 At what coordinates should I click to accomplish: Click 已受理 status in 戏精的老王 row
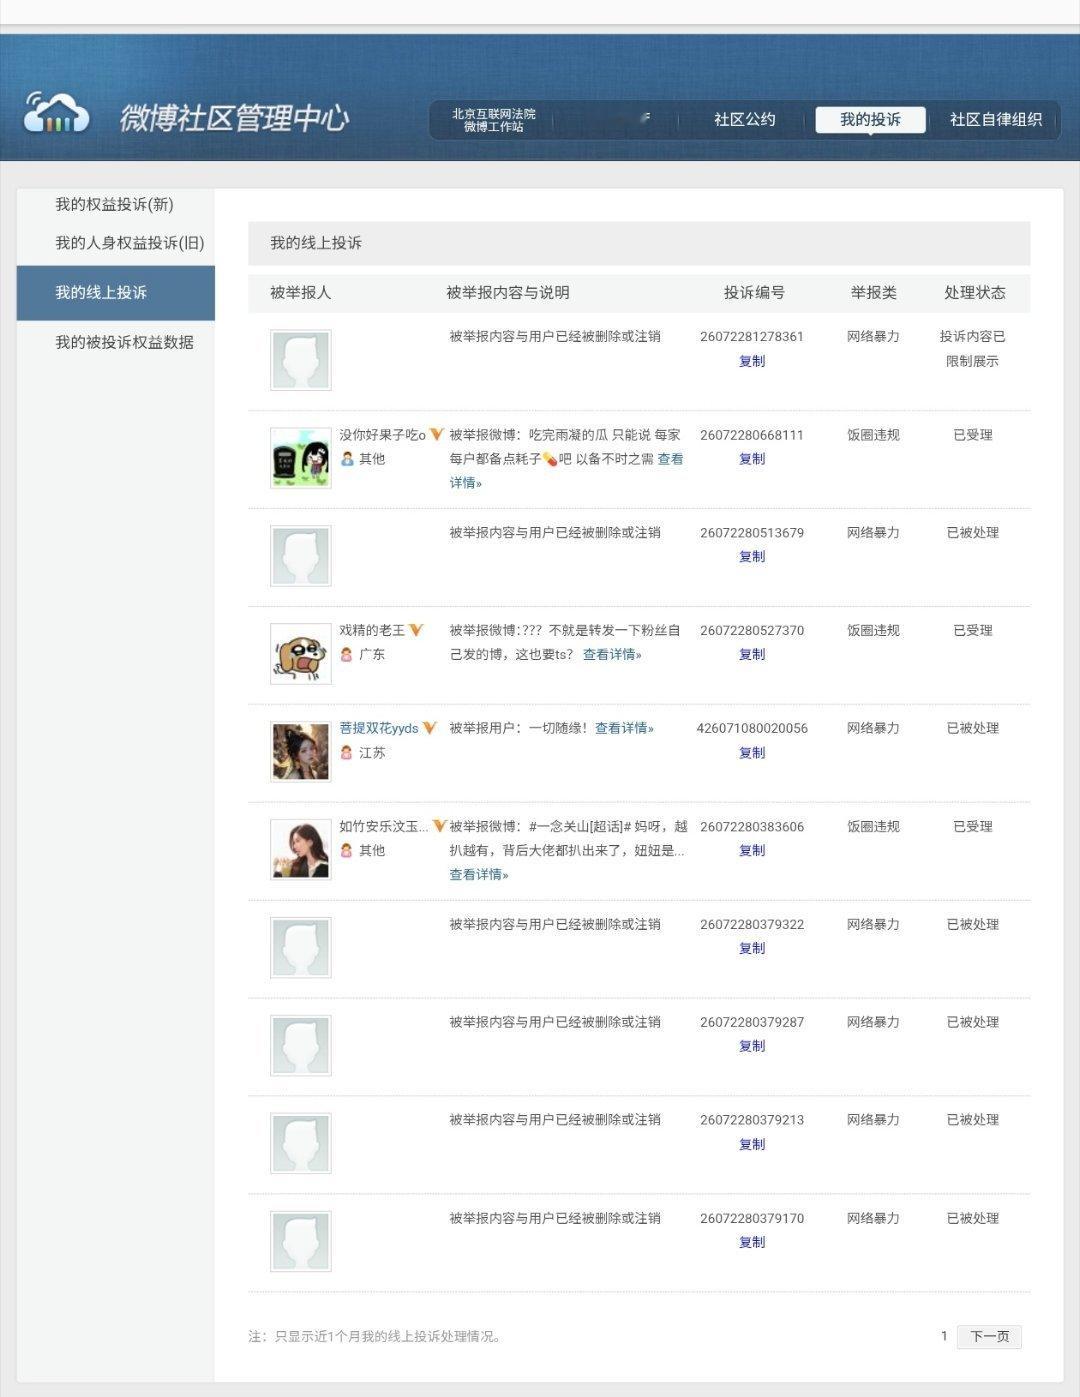[973, 630]
